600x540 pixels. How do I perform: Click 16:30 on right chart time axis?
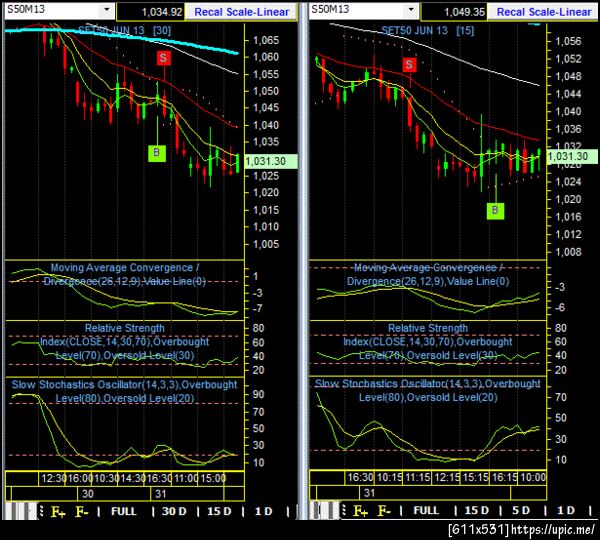coord(360,478)
